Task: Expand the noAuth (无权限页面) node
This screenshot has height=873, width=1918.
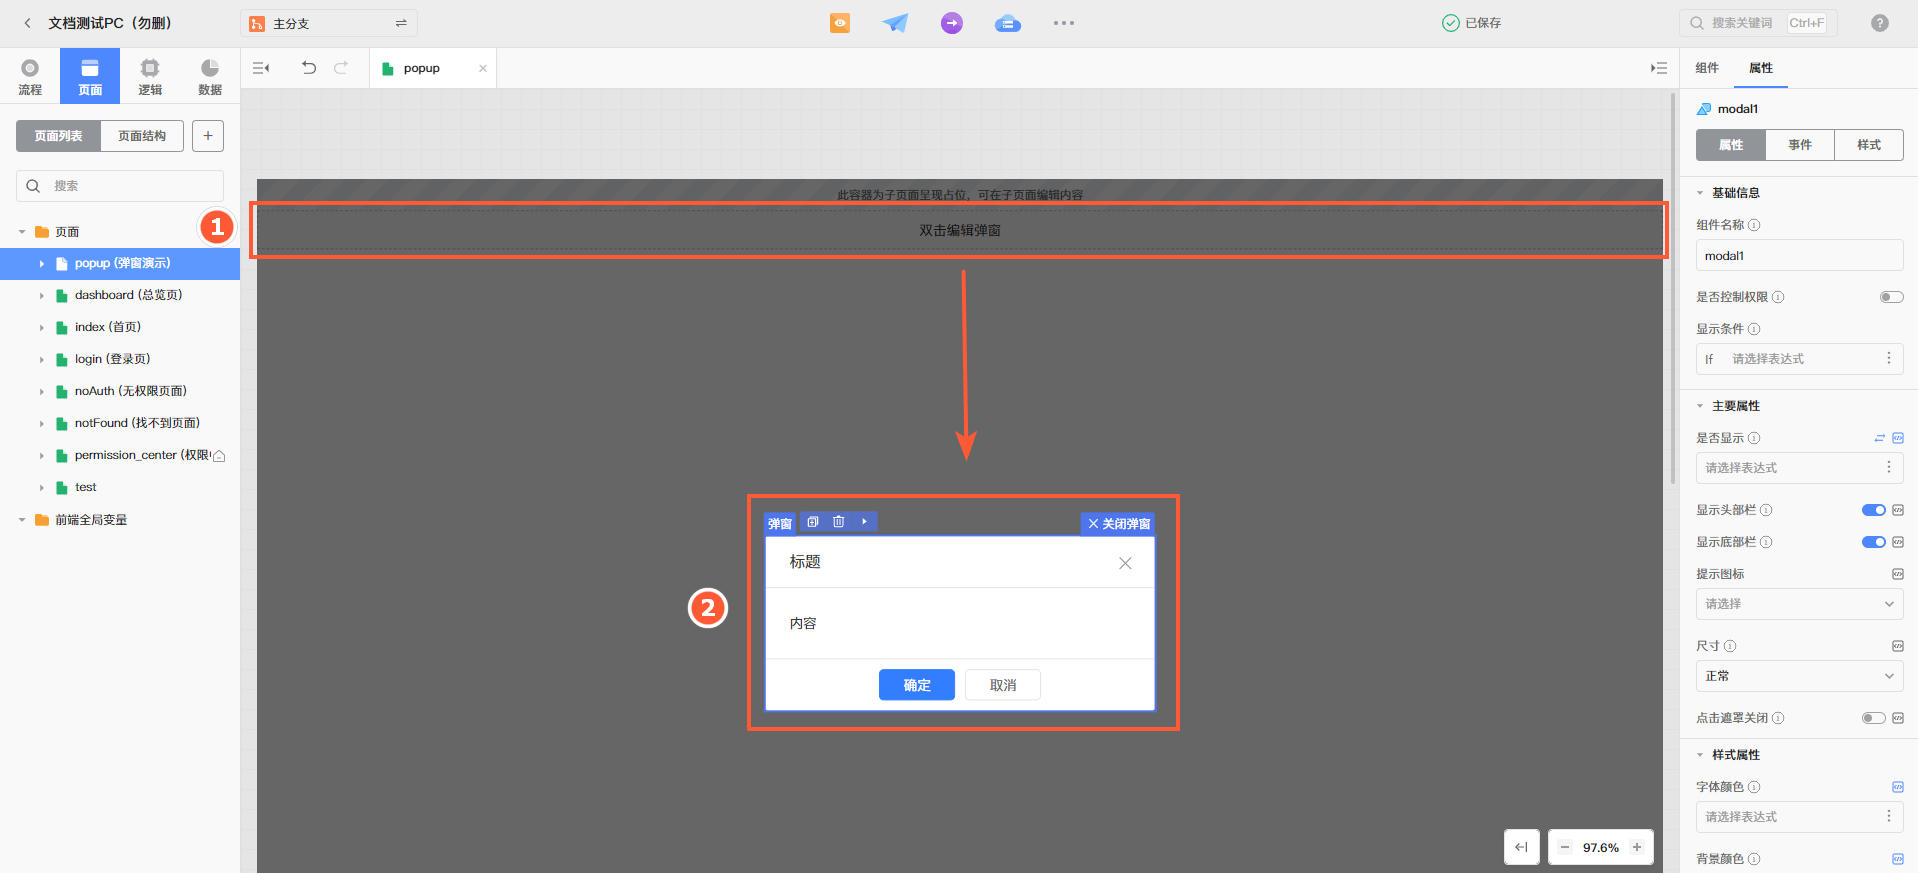Action: (x=42, y=392)
